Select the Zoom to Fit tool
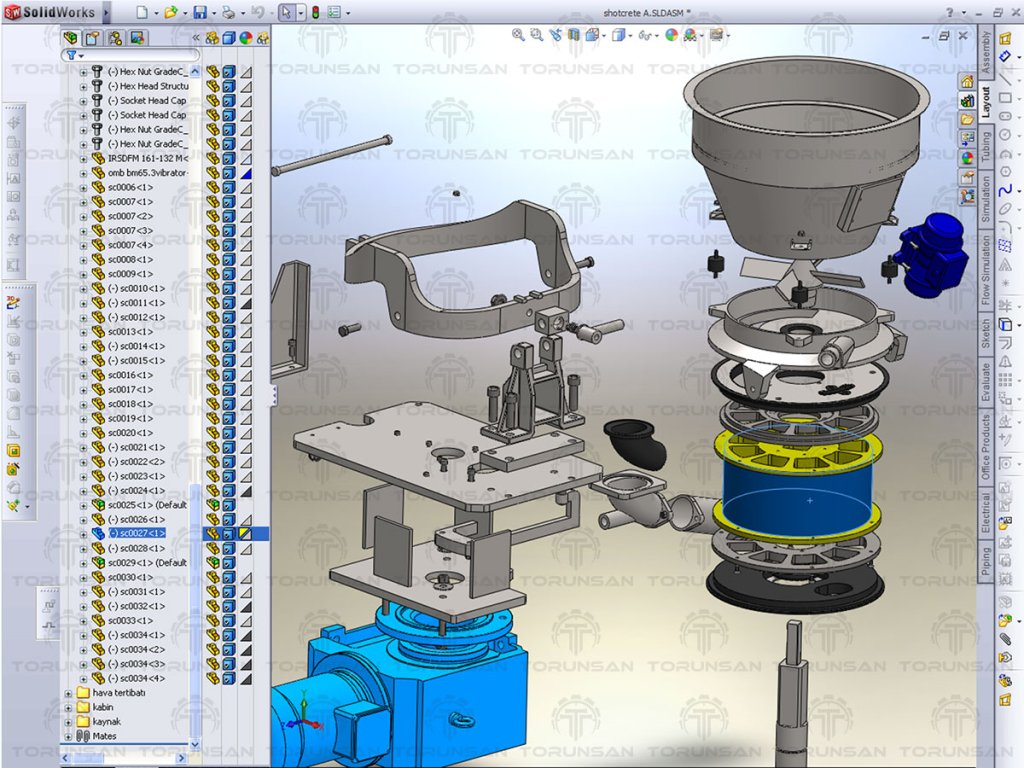The height and width of the screenshot is (768, 1024). [519, 35]
